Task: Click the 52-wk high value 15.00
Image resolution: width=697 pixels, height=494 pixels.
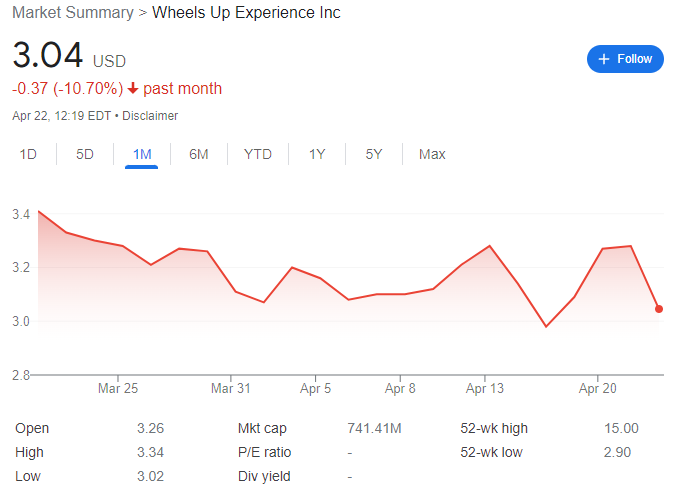Action: click(x=622, y=428)
